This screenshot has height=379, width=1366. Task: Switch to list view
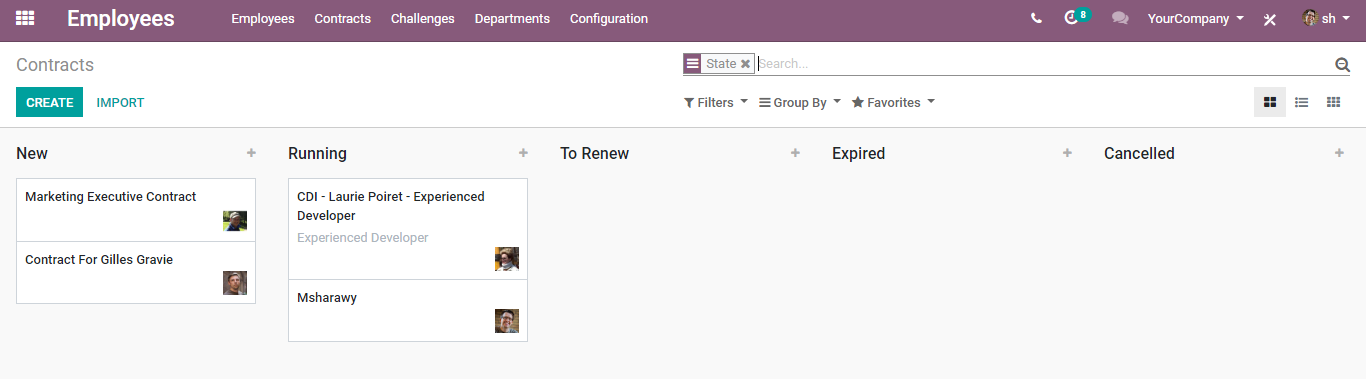[1302, 102]
